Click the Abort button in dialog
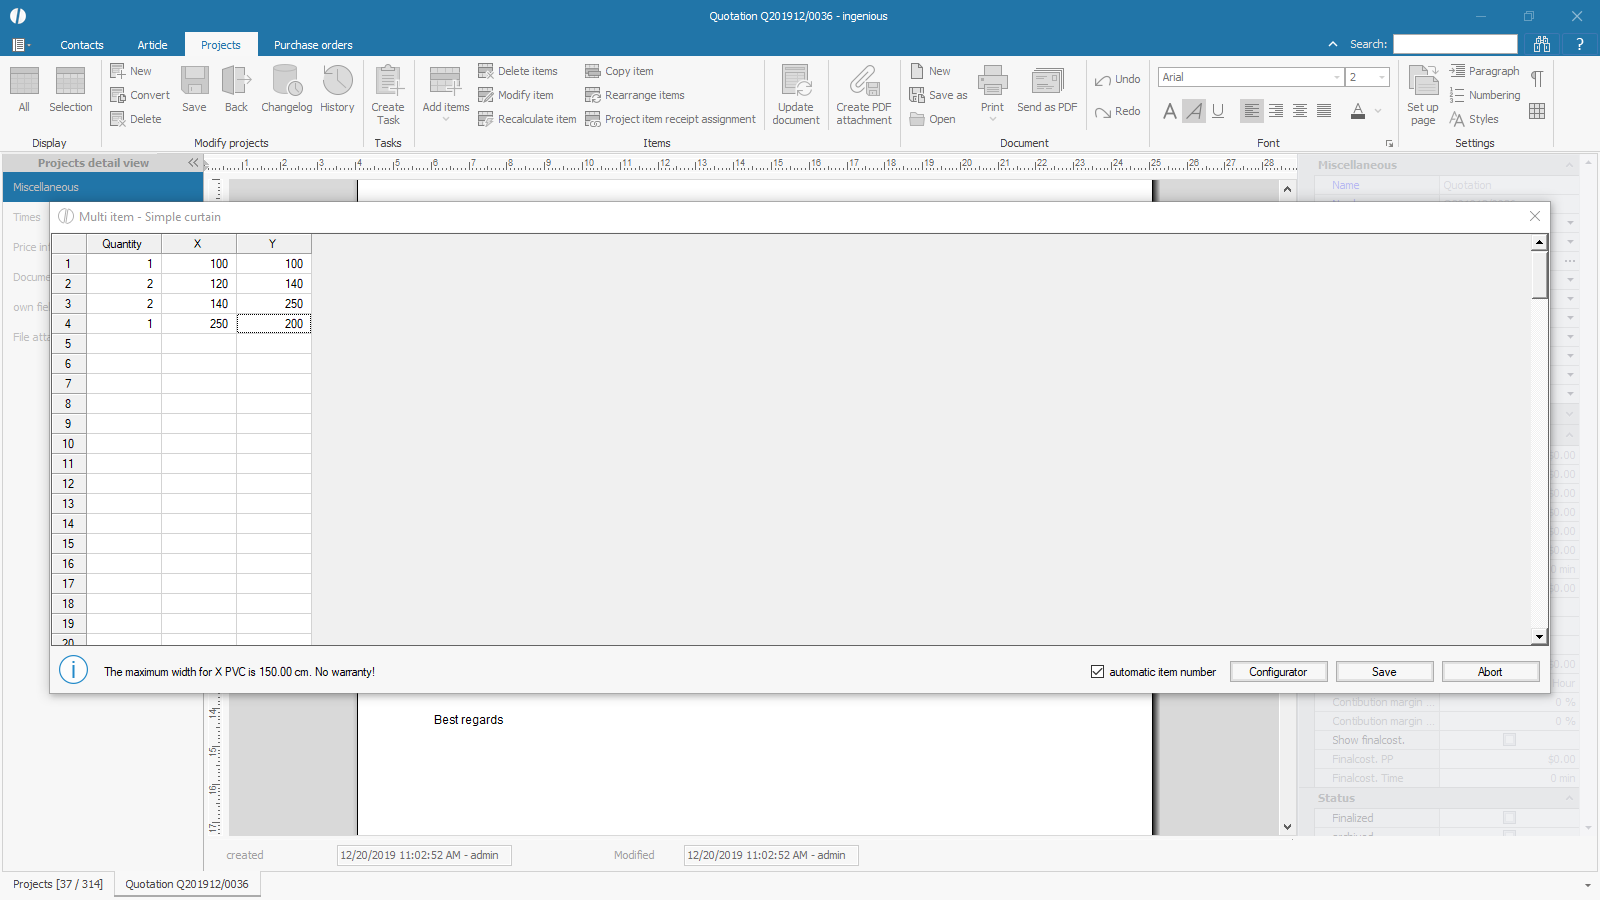Image resolution: width=1600 pixels, height=900 pixels. point(1490,672)
